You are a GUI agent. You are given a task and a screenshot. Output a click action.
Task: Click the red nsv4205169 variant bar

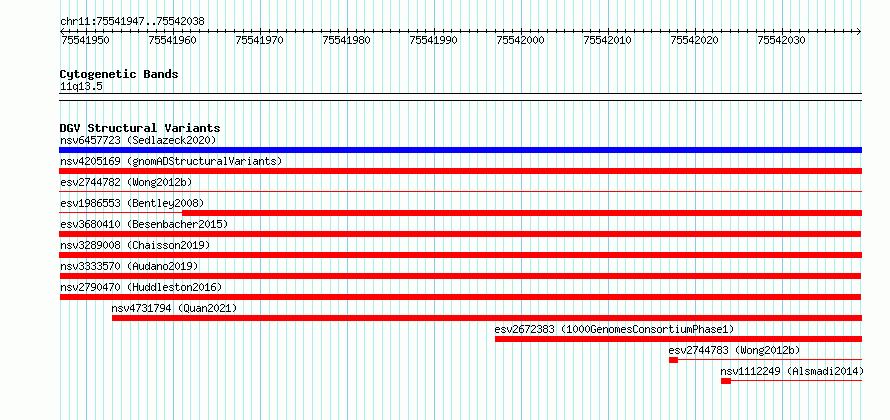coord(460,171)
